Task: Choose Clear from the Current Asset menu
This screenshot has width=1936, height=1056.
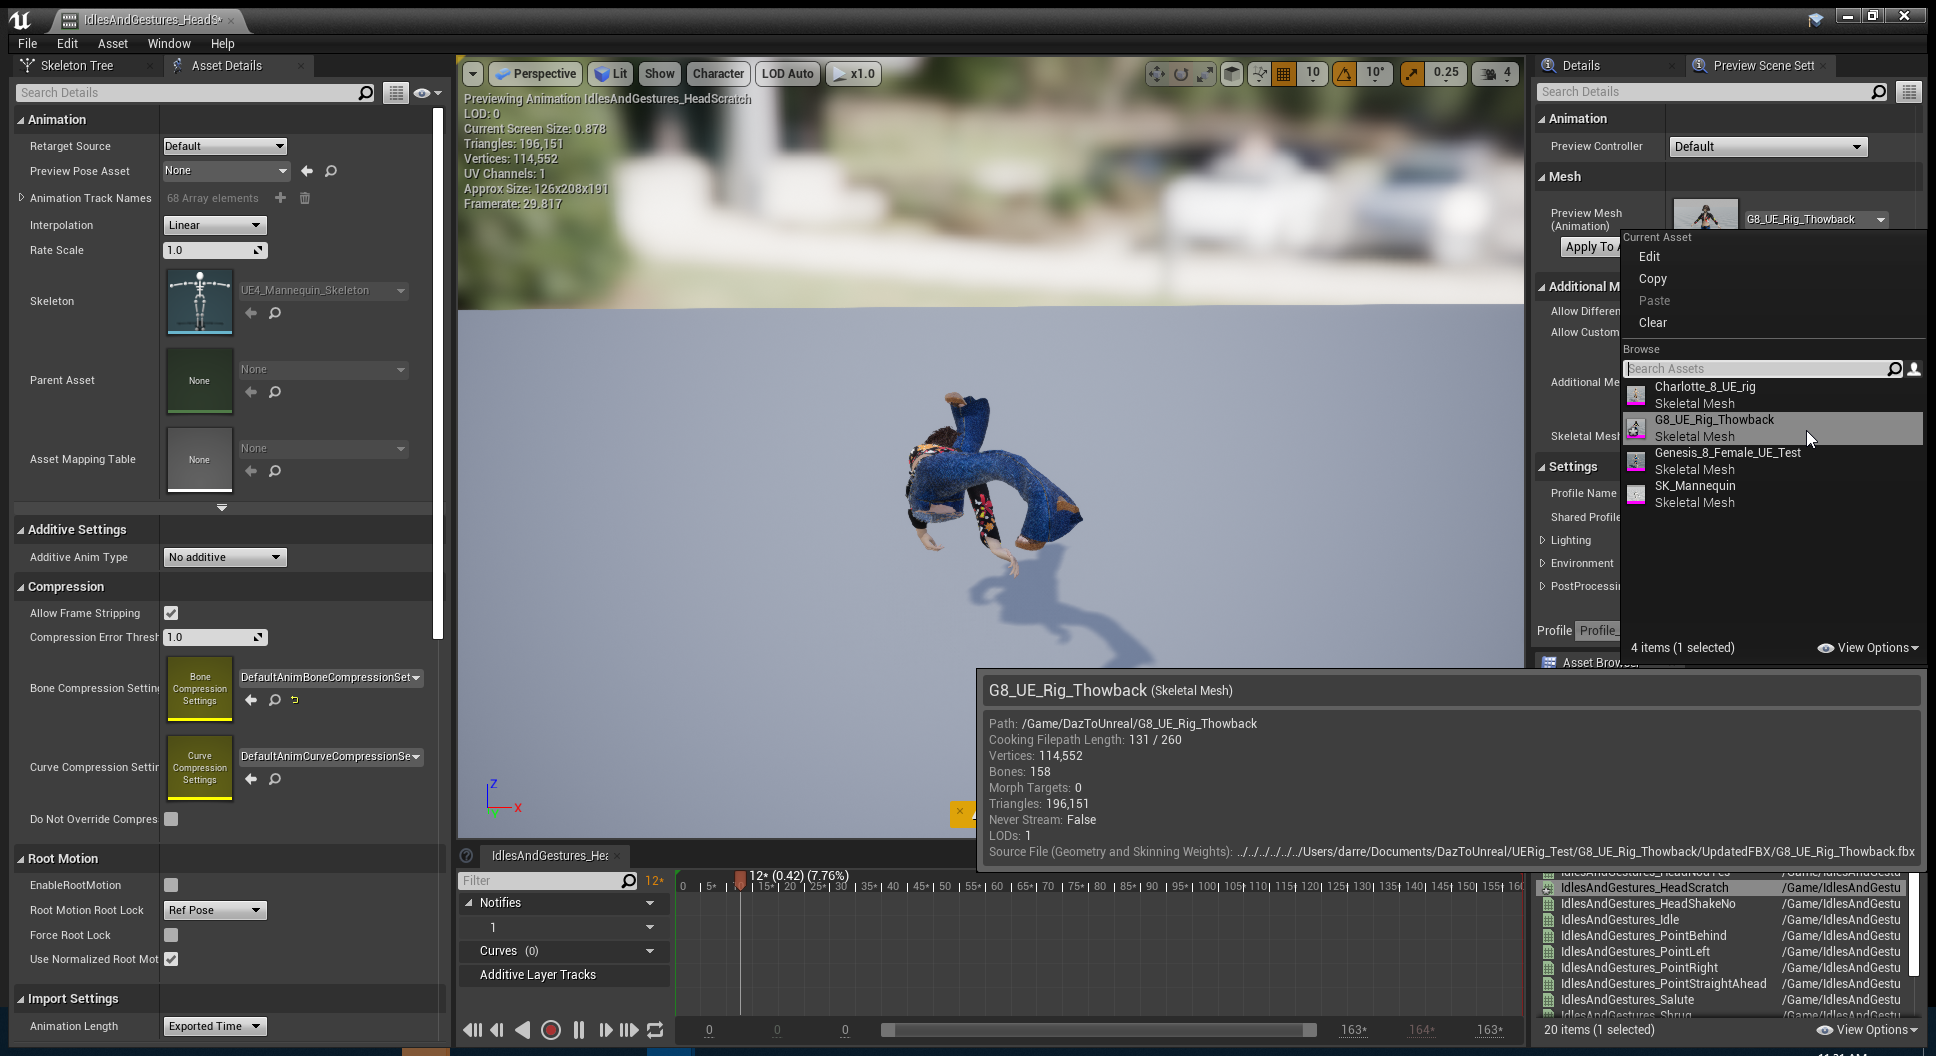Action: (x=1653, y=323)
